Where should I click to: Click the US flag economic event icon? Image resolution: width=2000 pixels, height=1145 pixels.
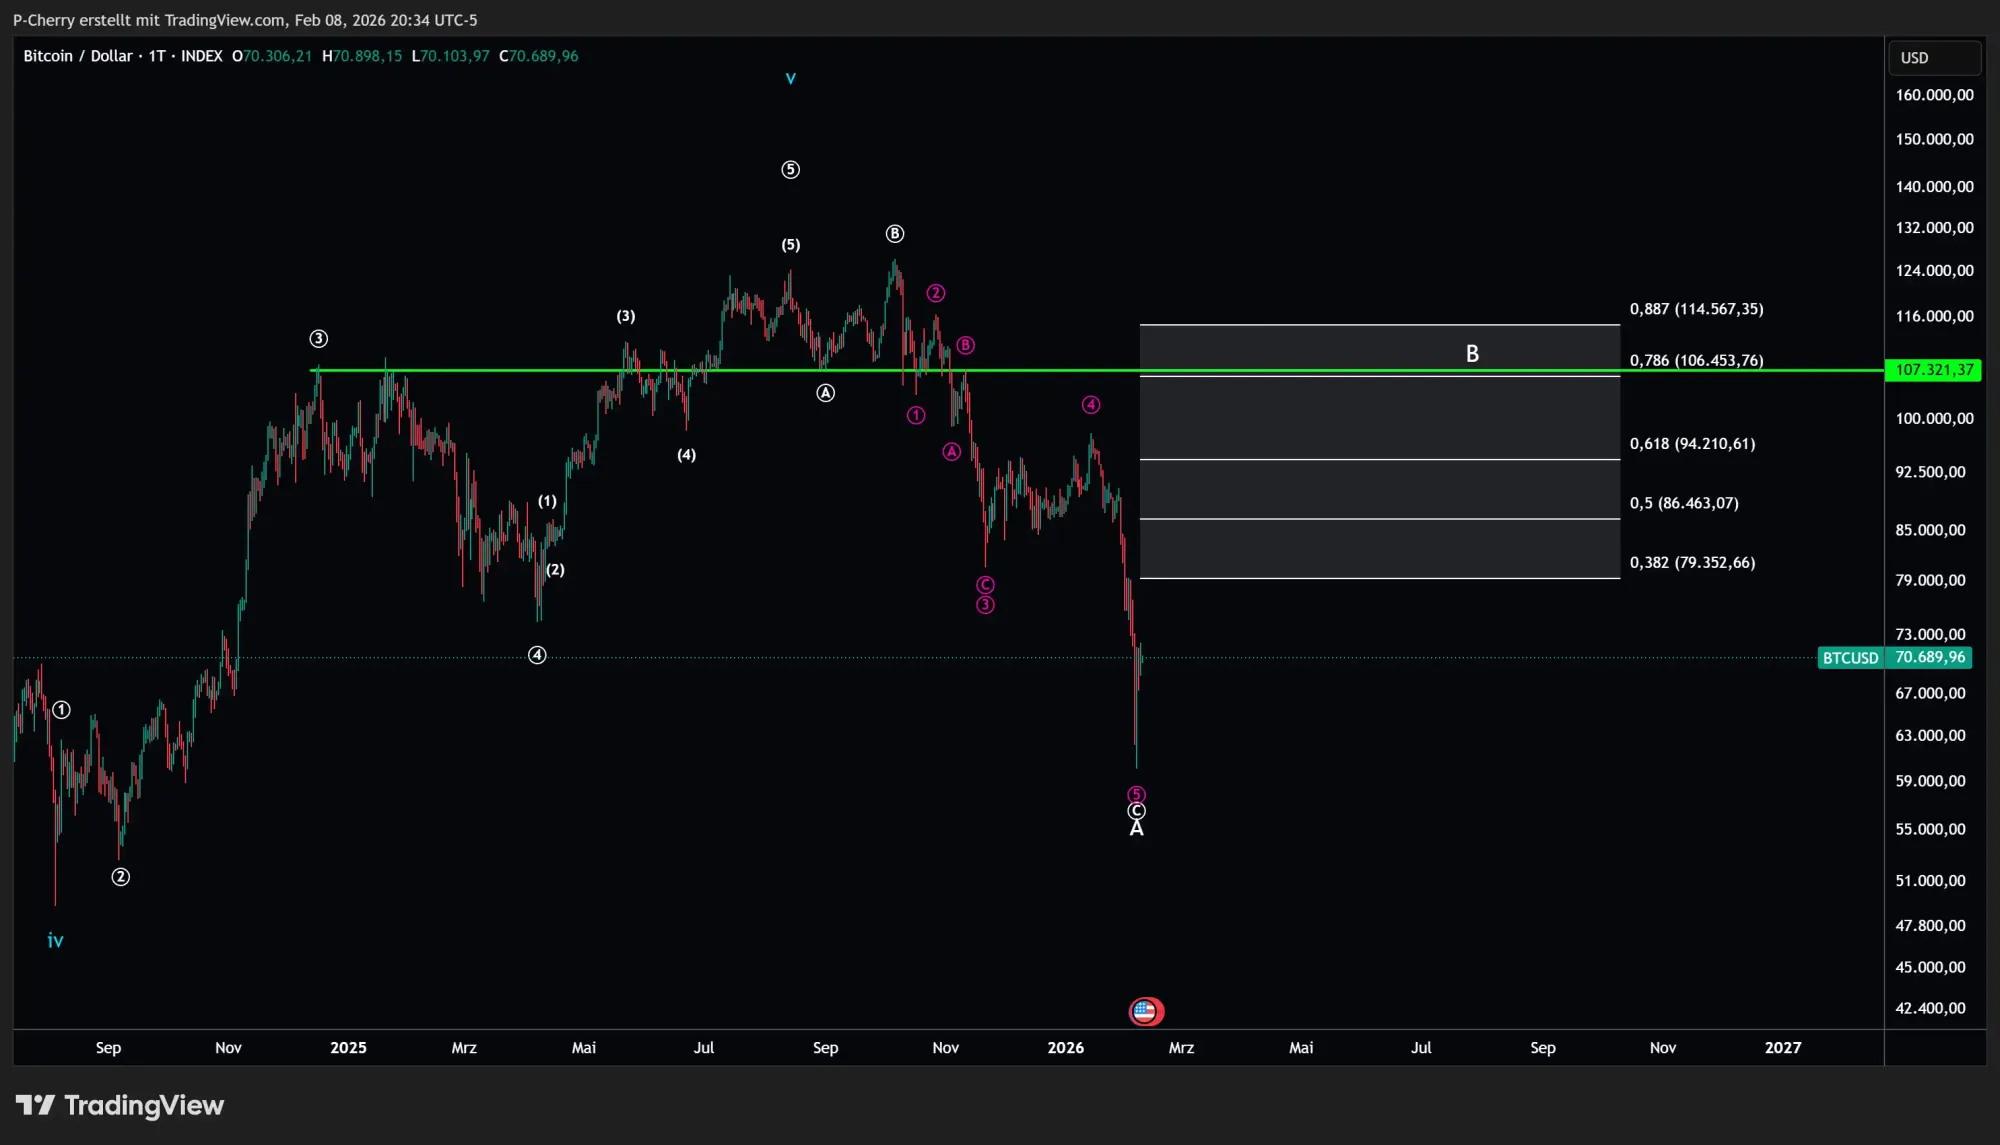[x=1146, y=1011]
